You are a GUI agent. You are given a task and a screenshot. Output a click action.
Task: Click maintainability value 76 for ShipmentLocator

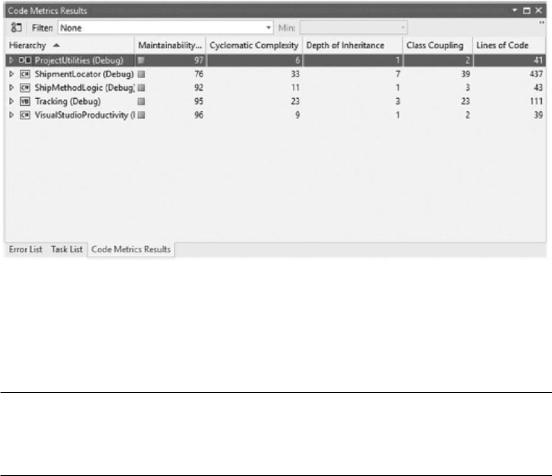[199, 74]
